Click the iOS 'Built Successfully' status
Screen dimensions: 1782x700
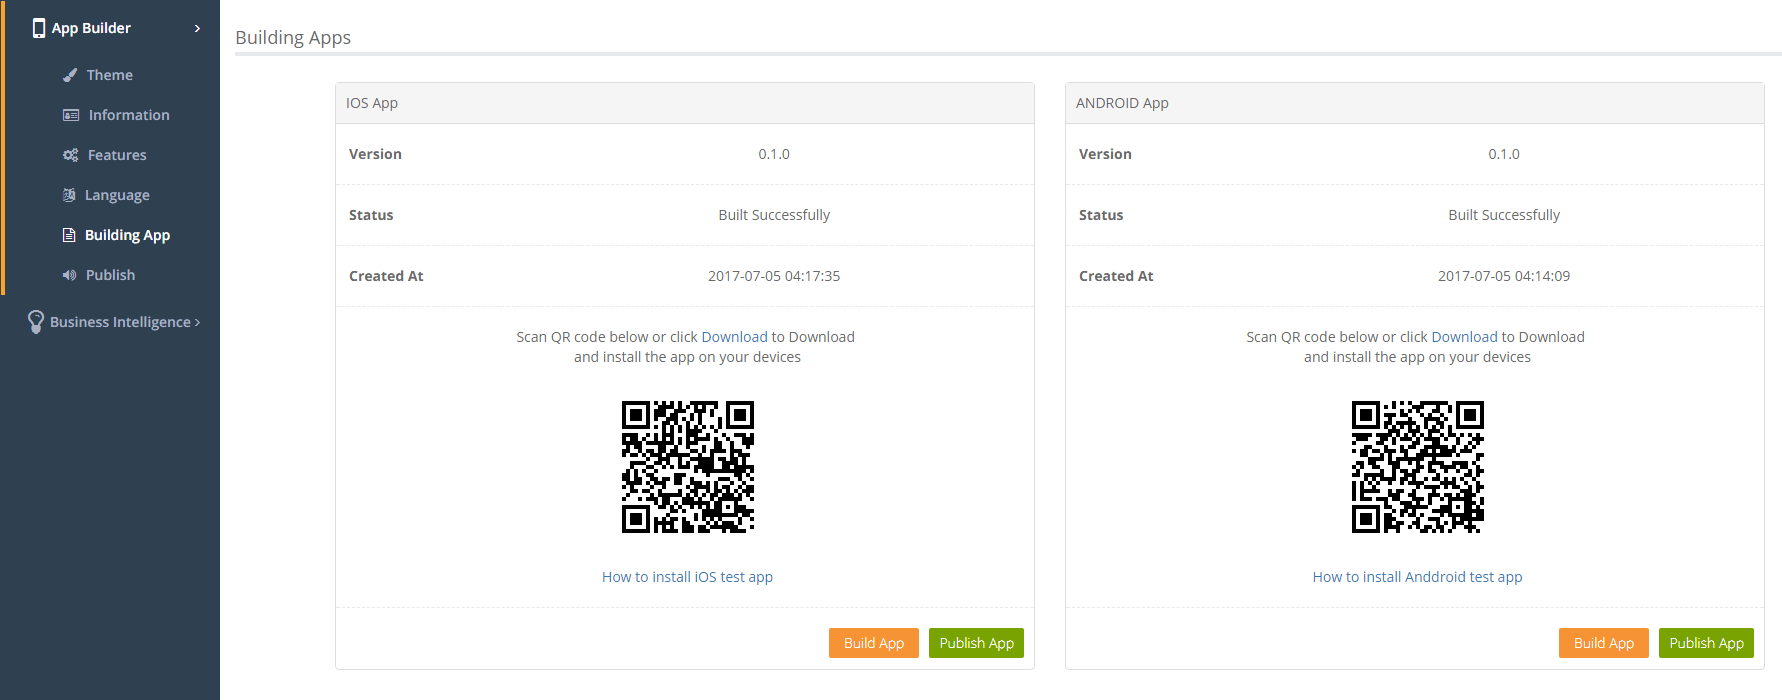coord(774,215)
